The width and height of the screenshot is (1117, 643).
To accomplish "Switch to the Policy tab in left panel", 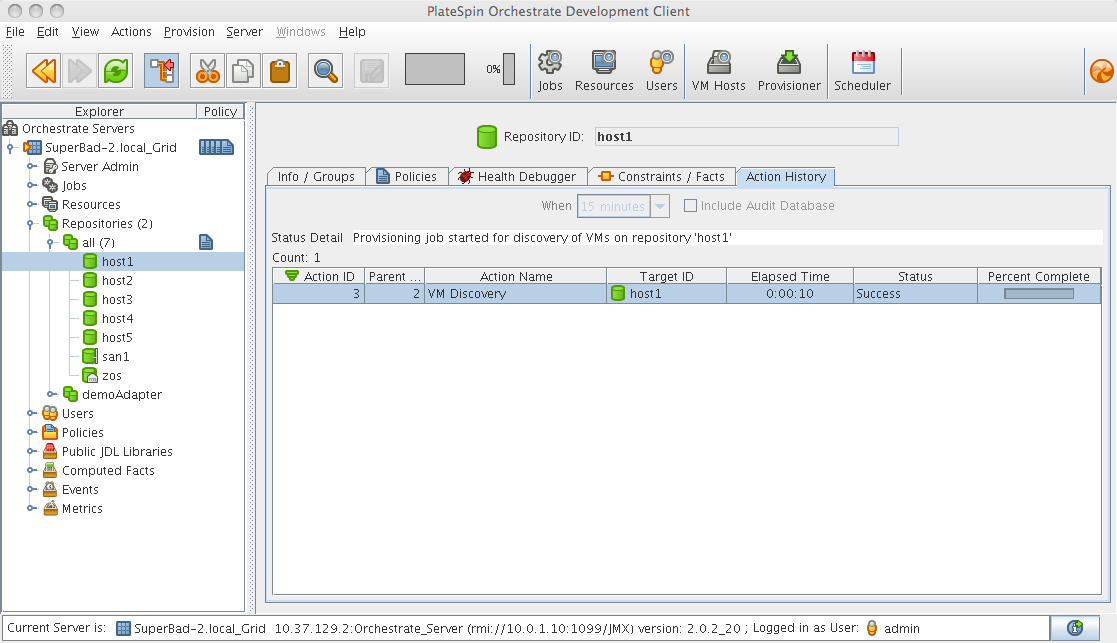I will point(220,112).
